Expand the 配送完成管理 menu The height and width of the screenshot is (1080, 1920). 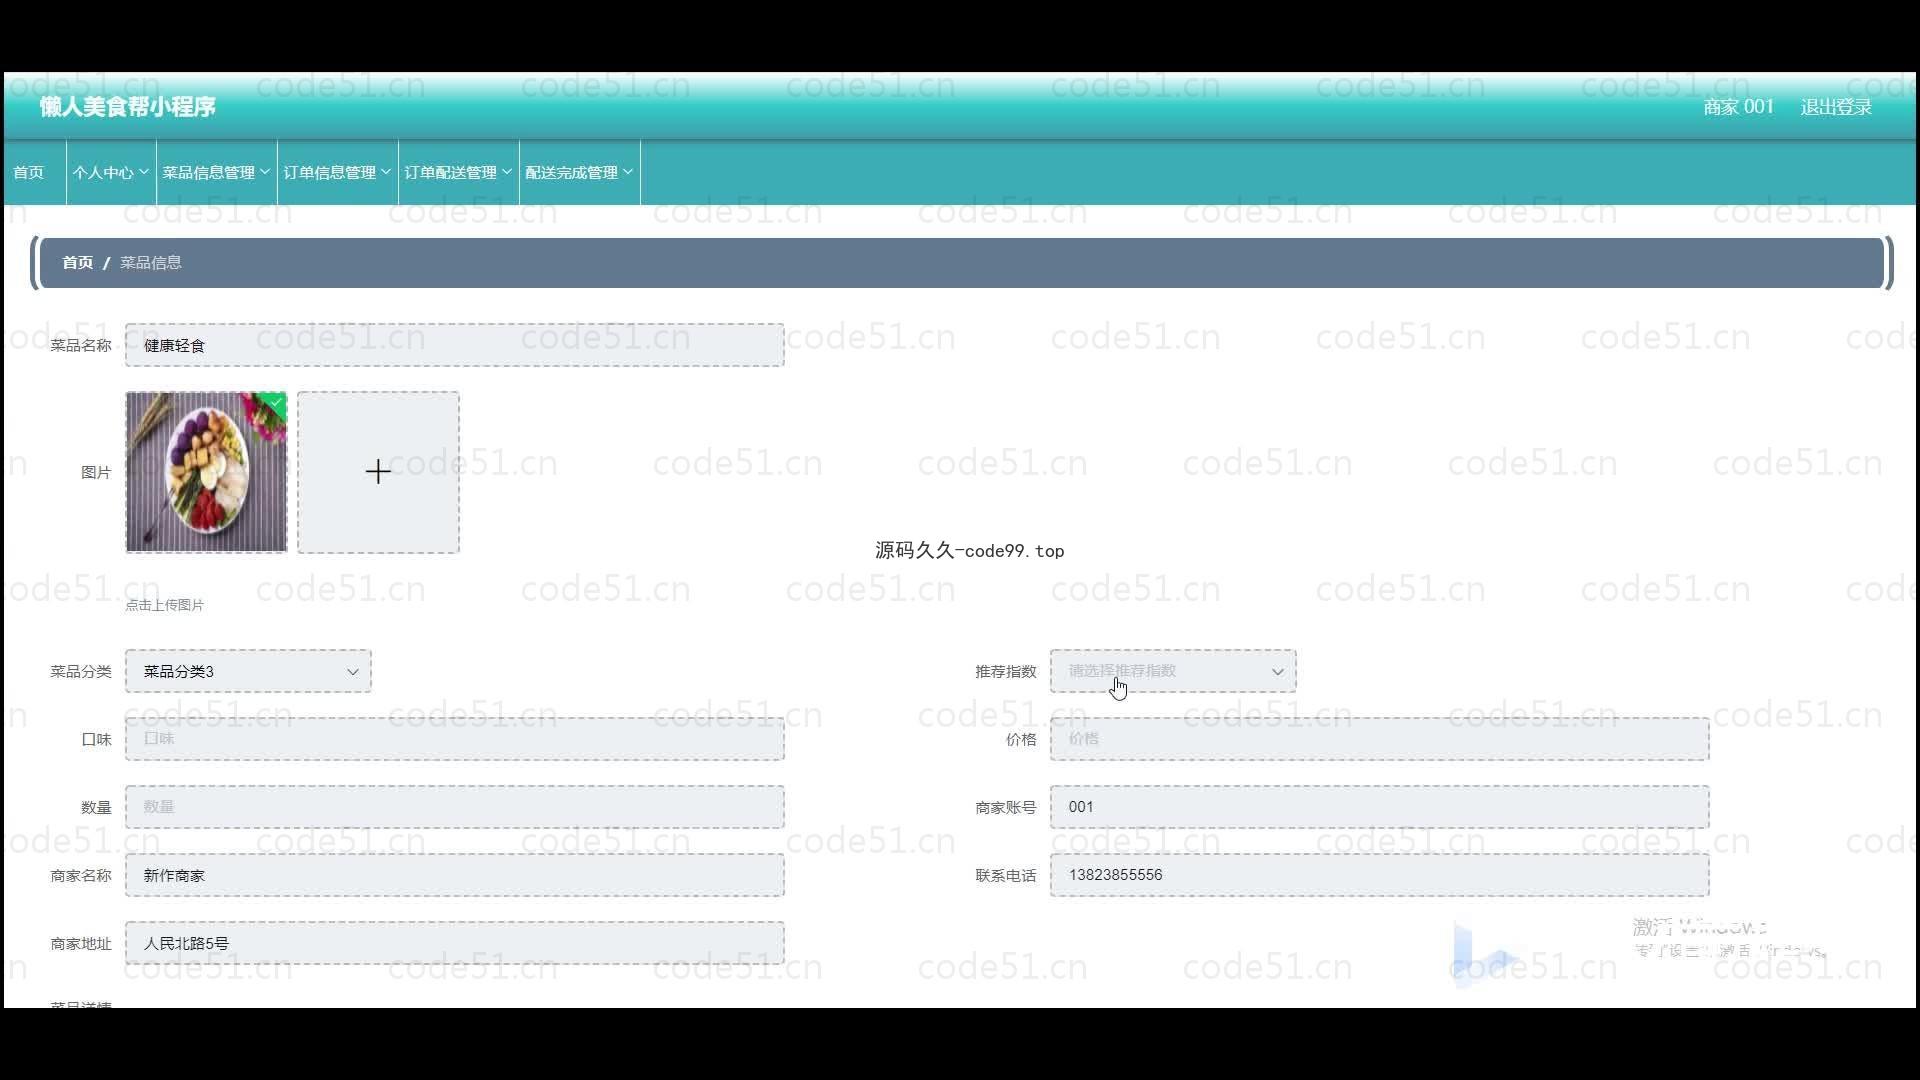pyautogui.click(x=579, y=172)
